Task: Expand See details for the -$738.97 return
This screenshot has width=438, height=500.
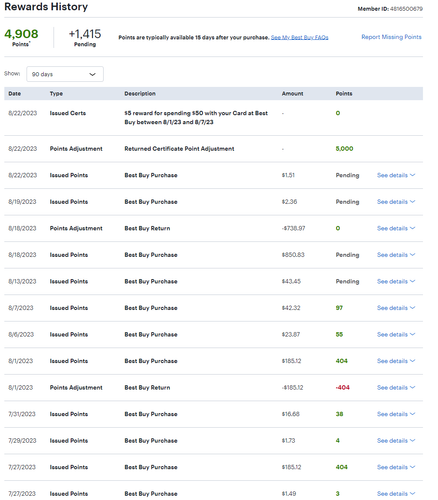Action: pyautogui.click(x=396, y=228)
